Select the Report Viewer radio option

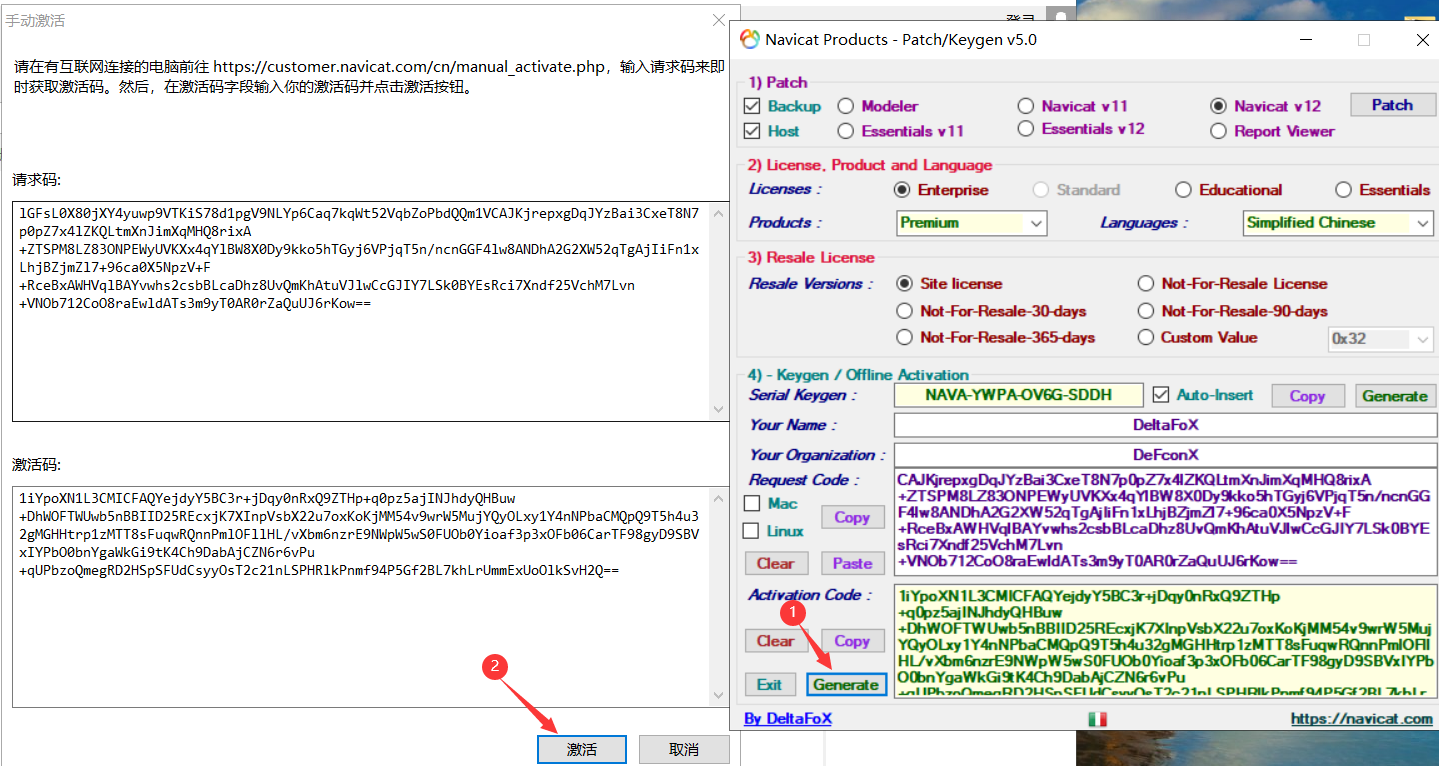coord(1218,131)
